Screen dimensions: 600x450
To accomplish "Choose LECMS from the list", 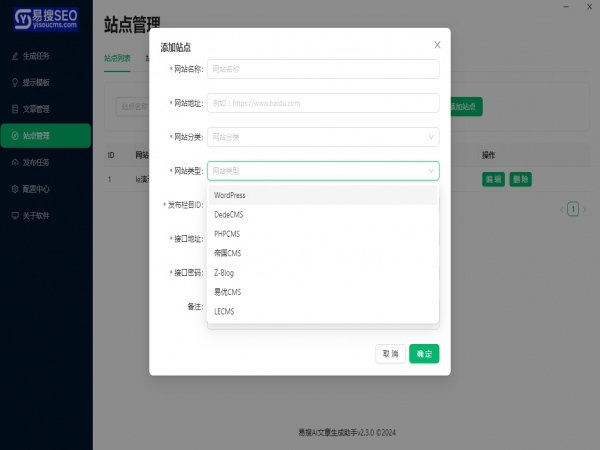I will 323,311.
